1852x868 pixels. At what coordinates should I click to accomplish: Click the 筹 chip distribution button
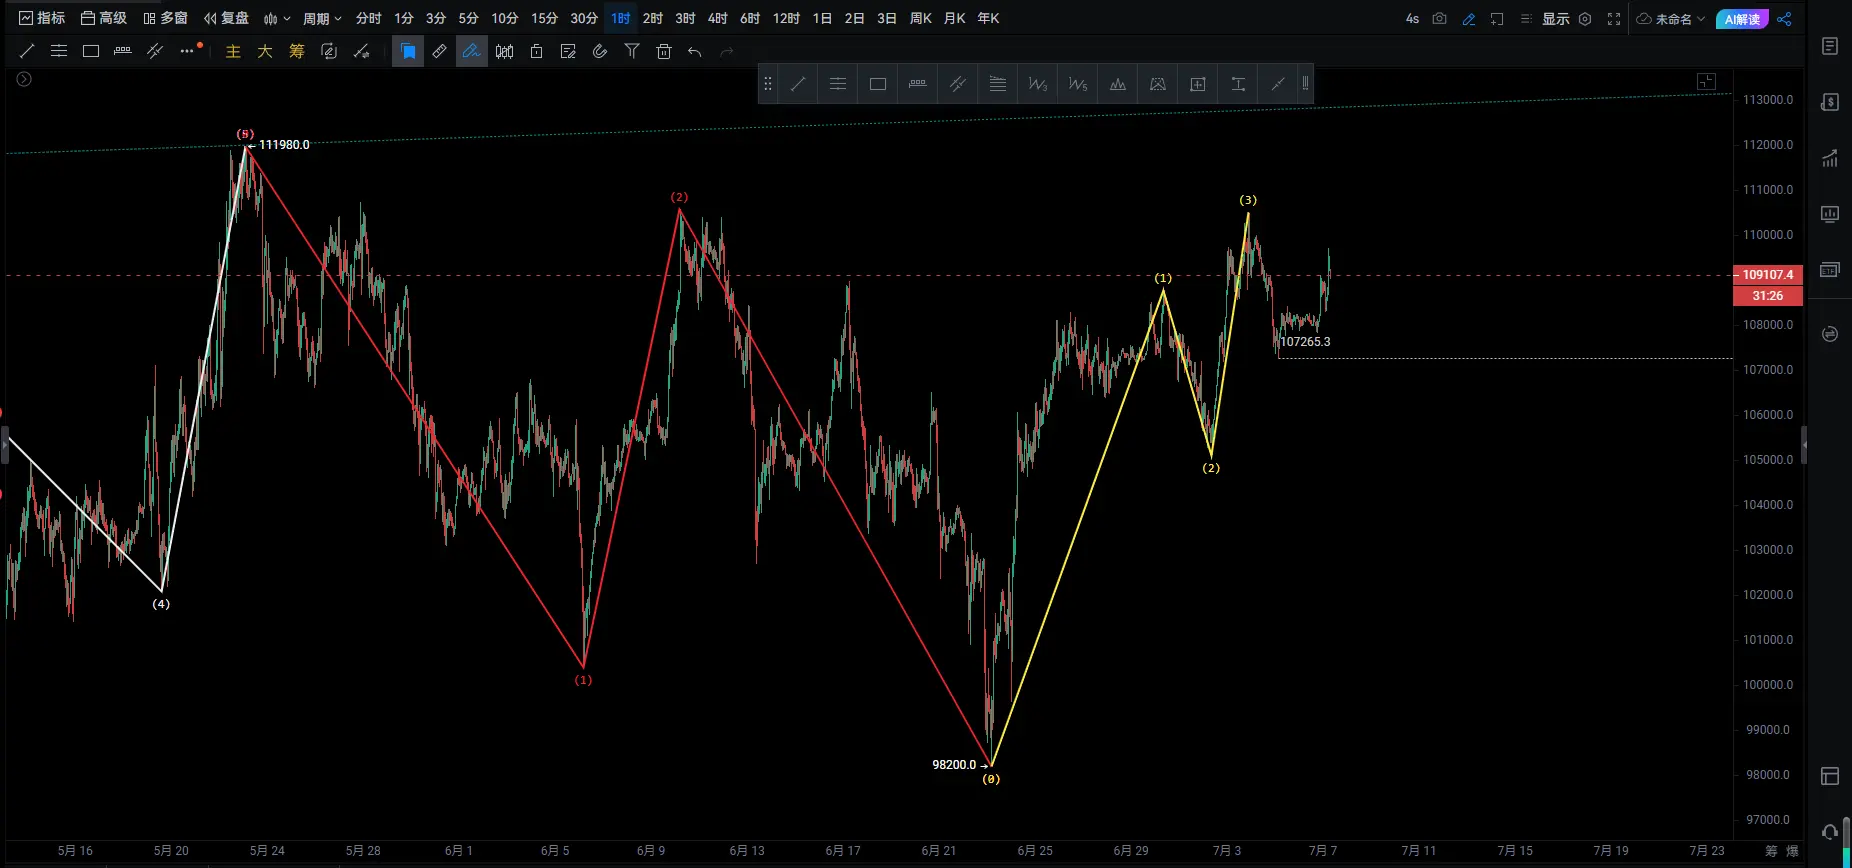tap(297, 51)
